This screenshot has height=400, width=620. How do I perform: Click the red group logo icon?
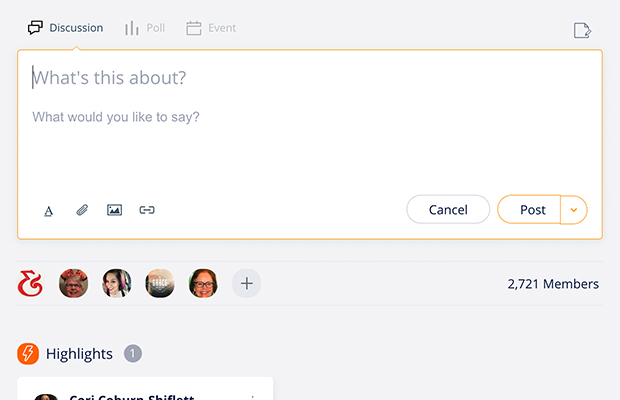click(30, 284)
